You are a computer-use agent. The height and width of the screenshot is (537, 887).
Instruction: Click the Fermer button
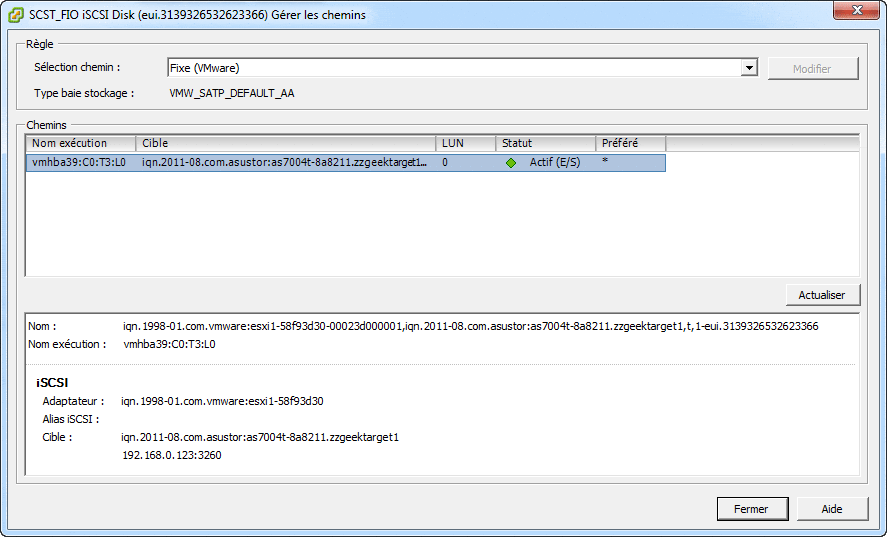coord(752,509)
